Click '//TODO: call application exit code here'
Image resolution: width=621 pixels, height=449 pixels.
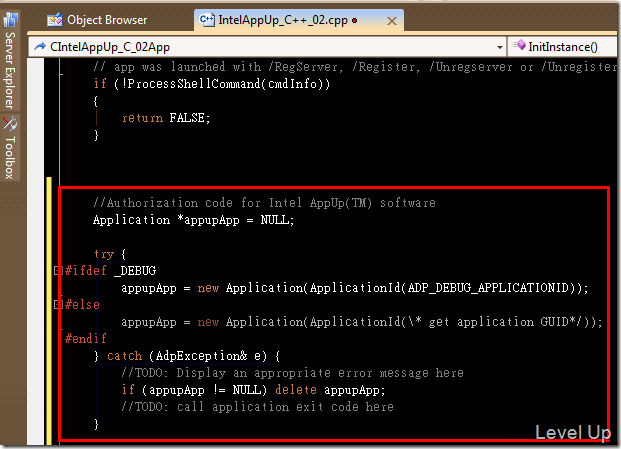pyautogui.click(x=257, y=407)
